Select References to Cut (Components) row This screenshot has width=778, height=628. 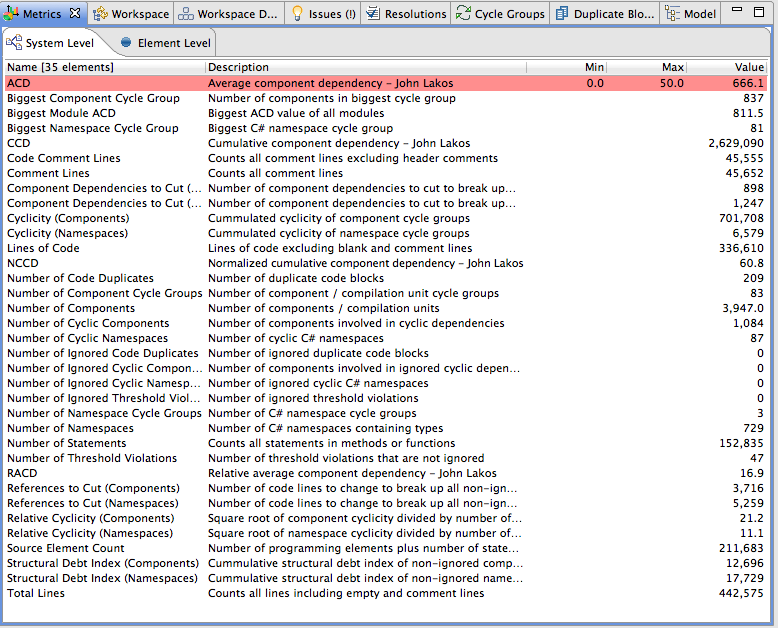tap(386, 488)
